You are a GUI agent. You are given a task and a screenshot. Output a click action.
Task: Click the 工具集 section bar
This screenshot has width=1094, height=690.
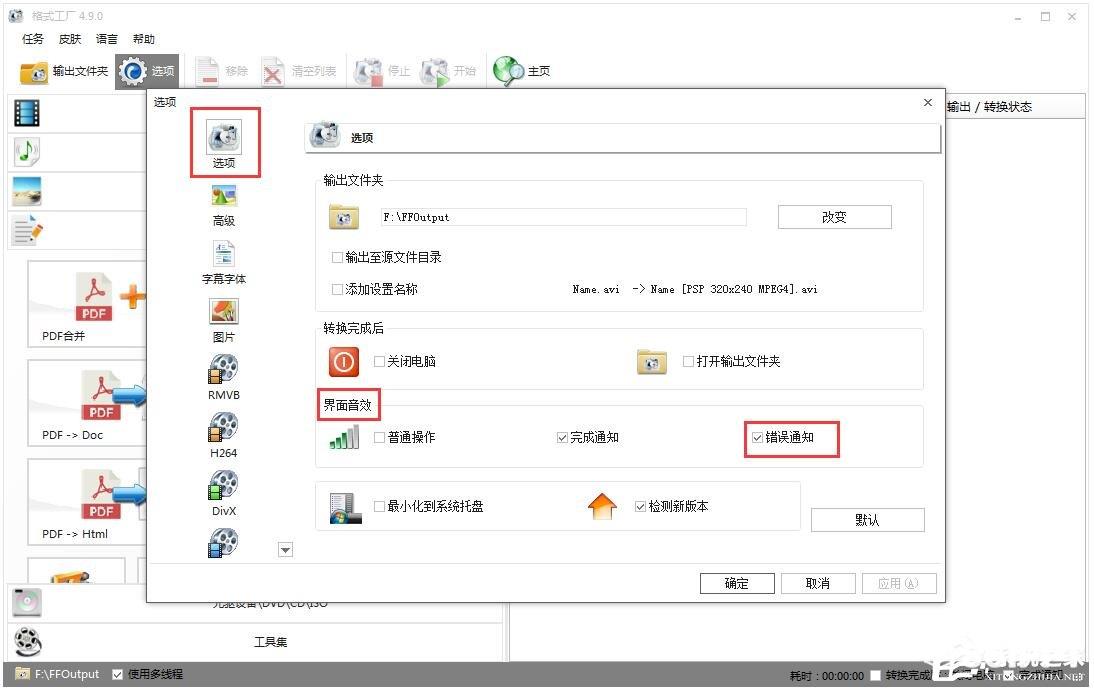[257, 642]
